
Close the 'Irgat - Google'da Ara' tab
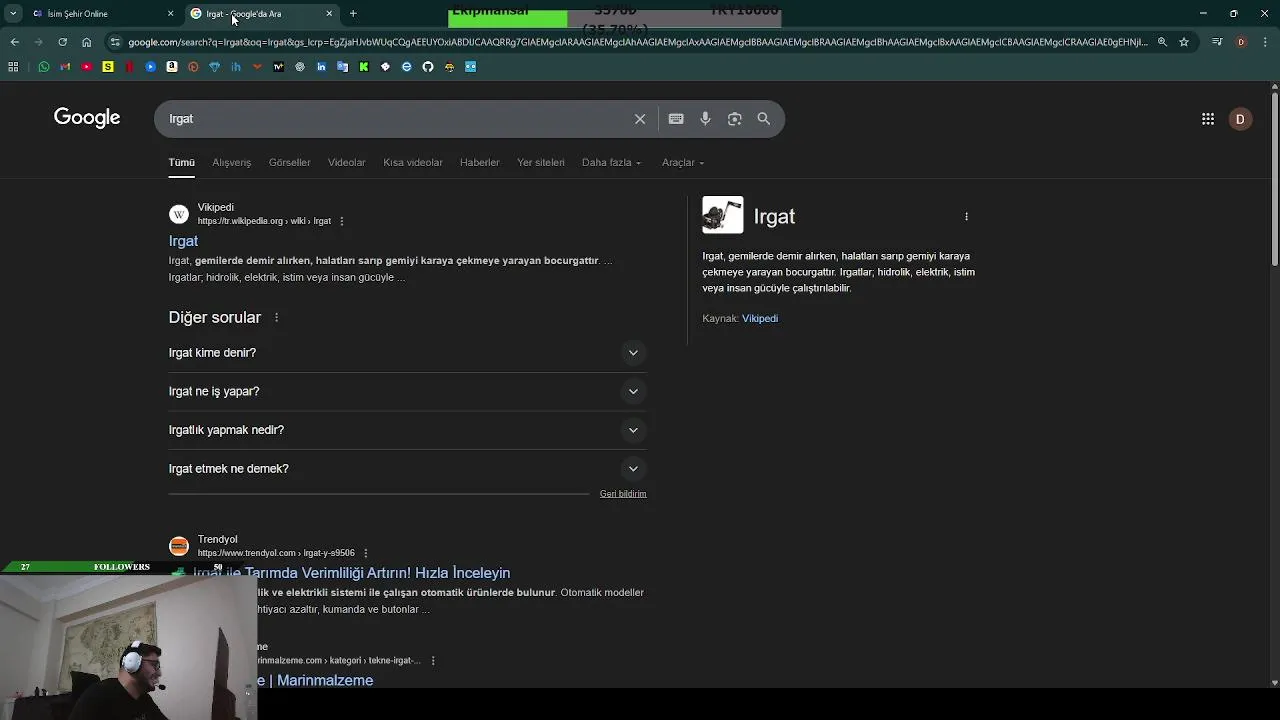[x=329, y=14]
